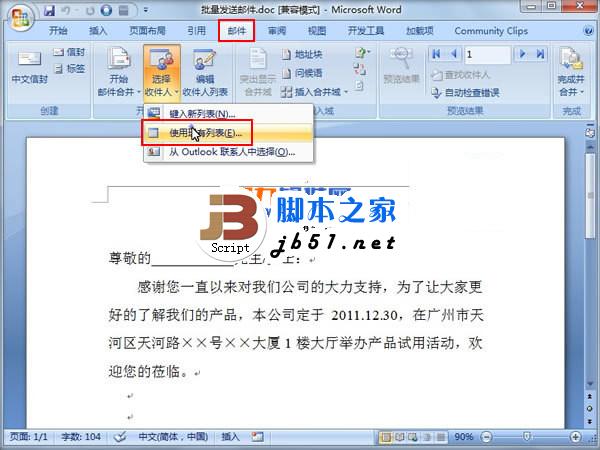Click the 90% zoom level button

[464, 437]
